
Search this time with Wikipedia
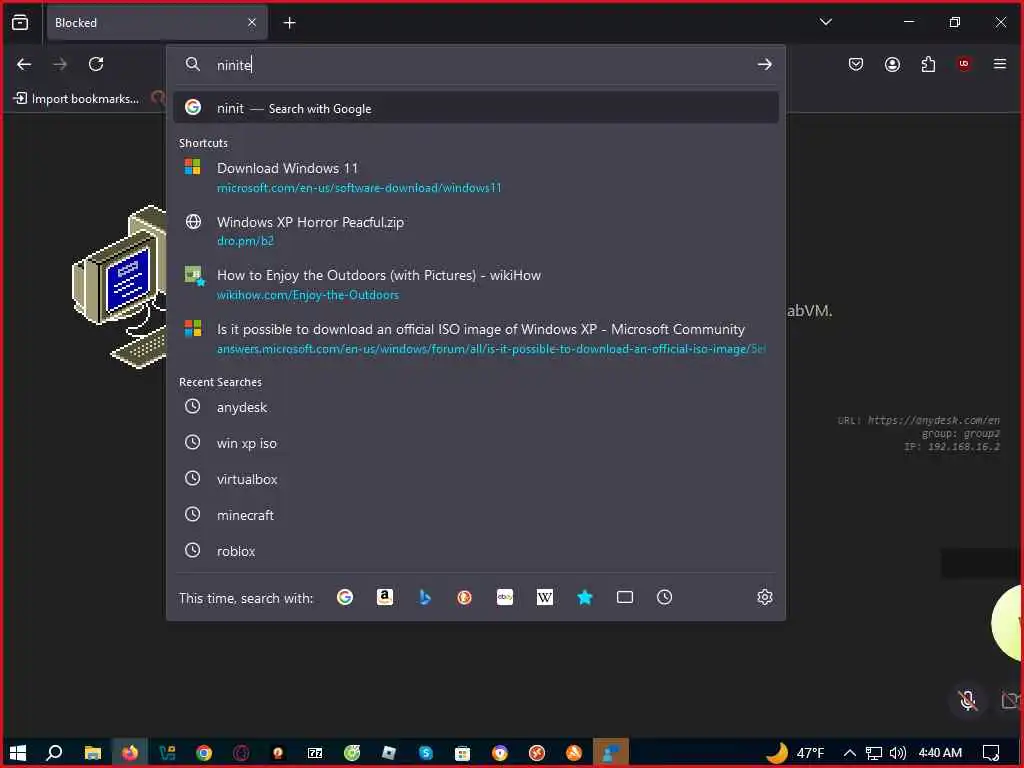click(545, 597)
